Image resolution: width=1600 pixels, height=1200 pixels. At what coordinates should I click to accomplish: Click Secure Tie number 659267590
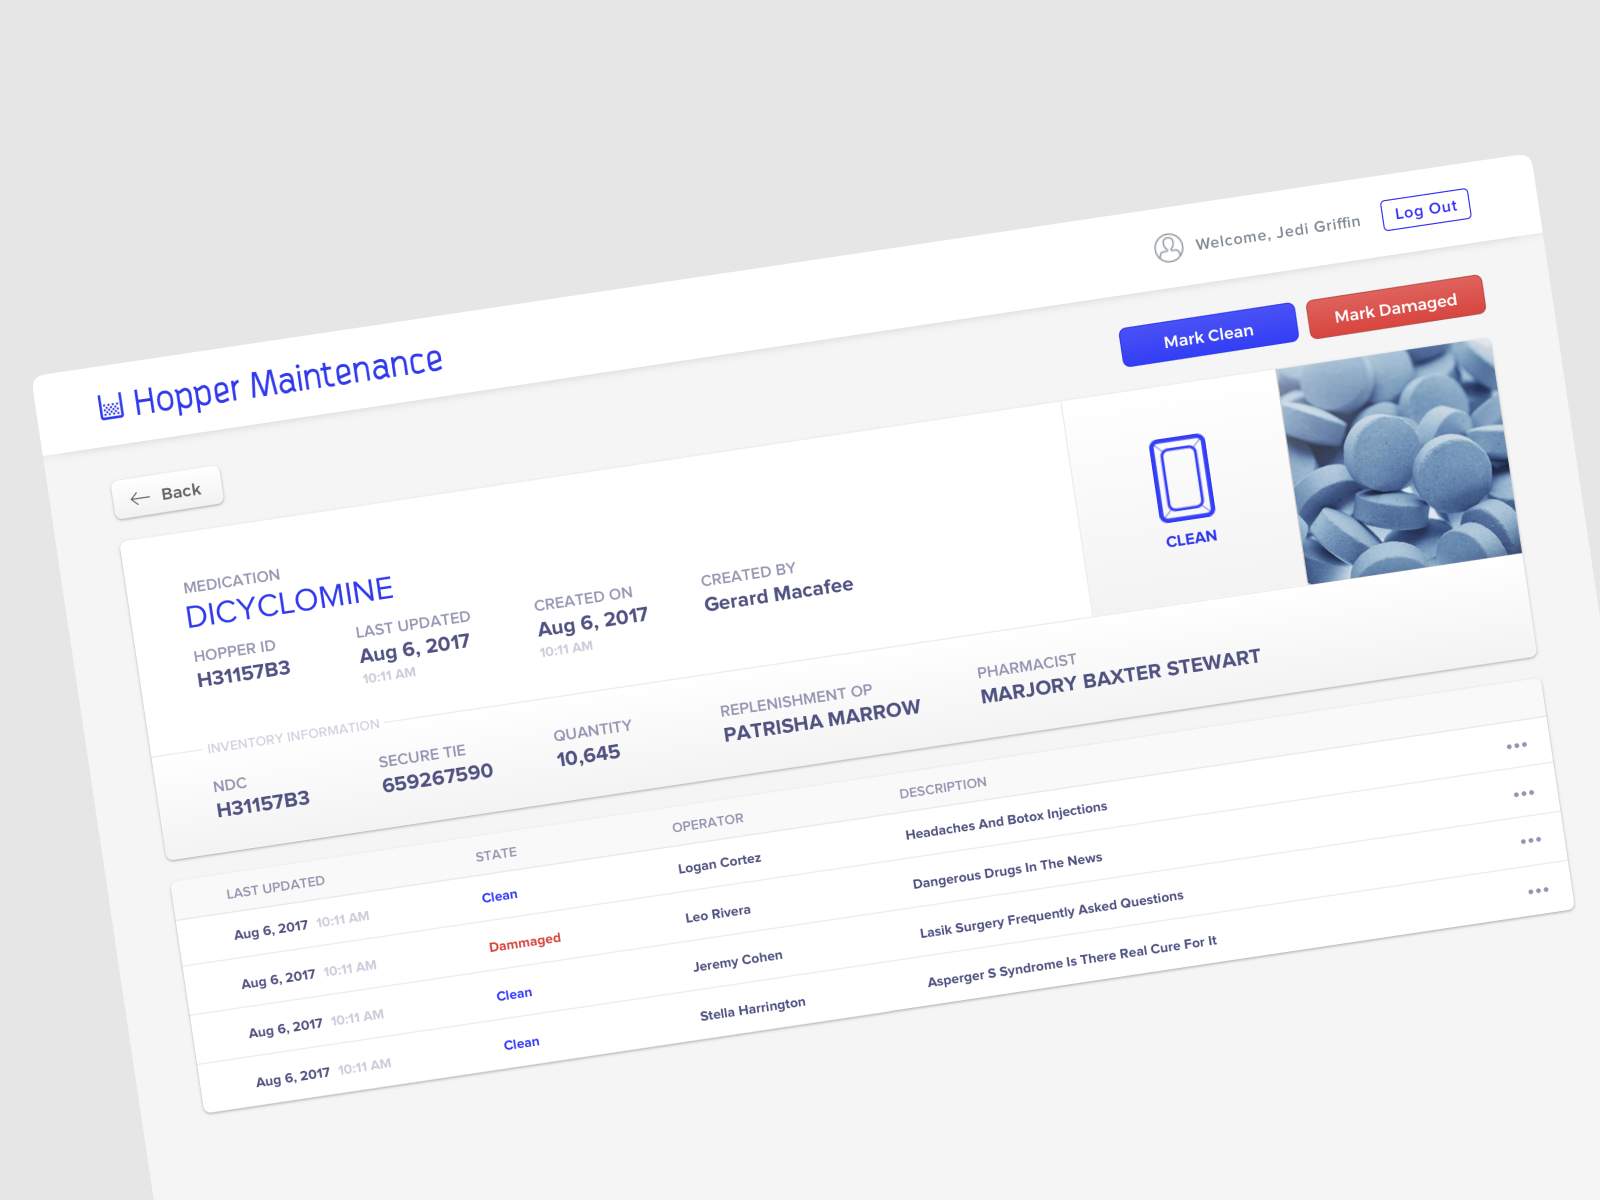pos(437,777)
